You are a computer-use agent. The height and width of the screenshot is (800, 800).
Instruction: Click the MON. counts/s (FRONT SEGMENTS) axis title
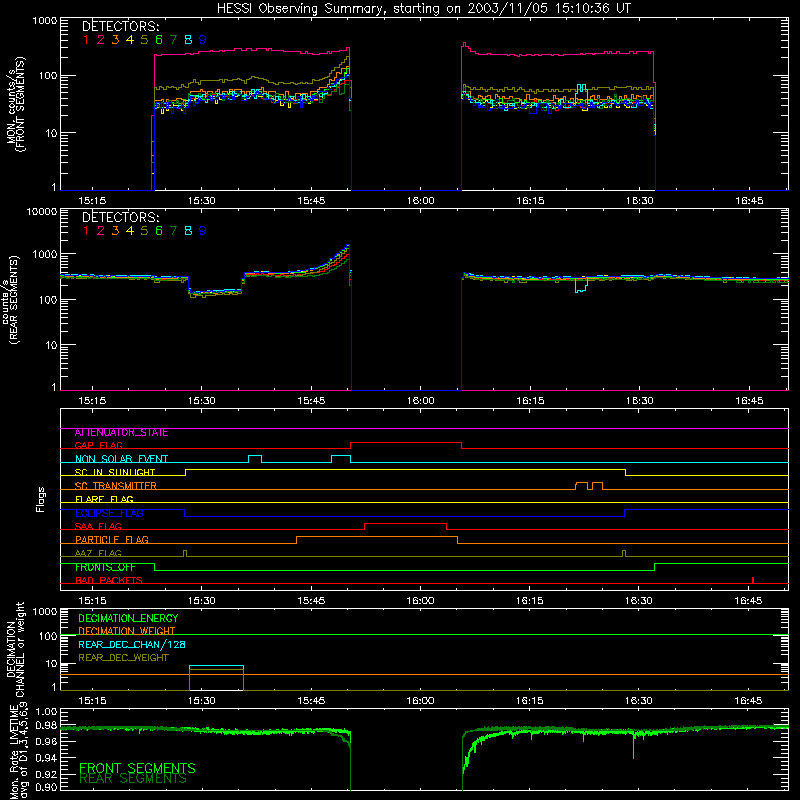[15, 104]
